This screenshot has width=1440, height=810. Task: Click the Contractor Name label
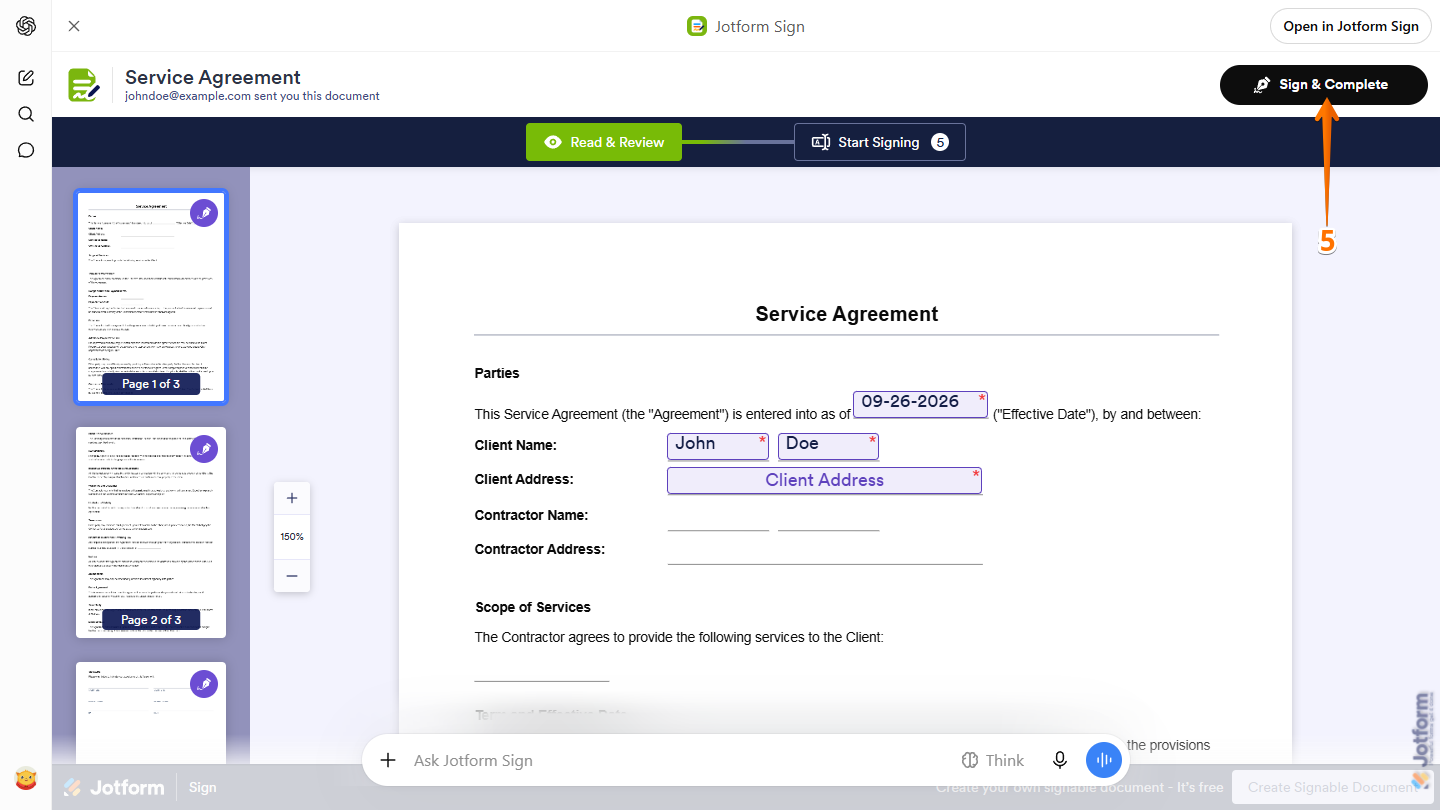tap(531, 515)
